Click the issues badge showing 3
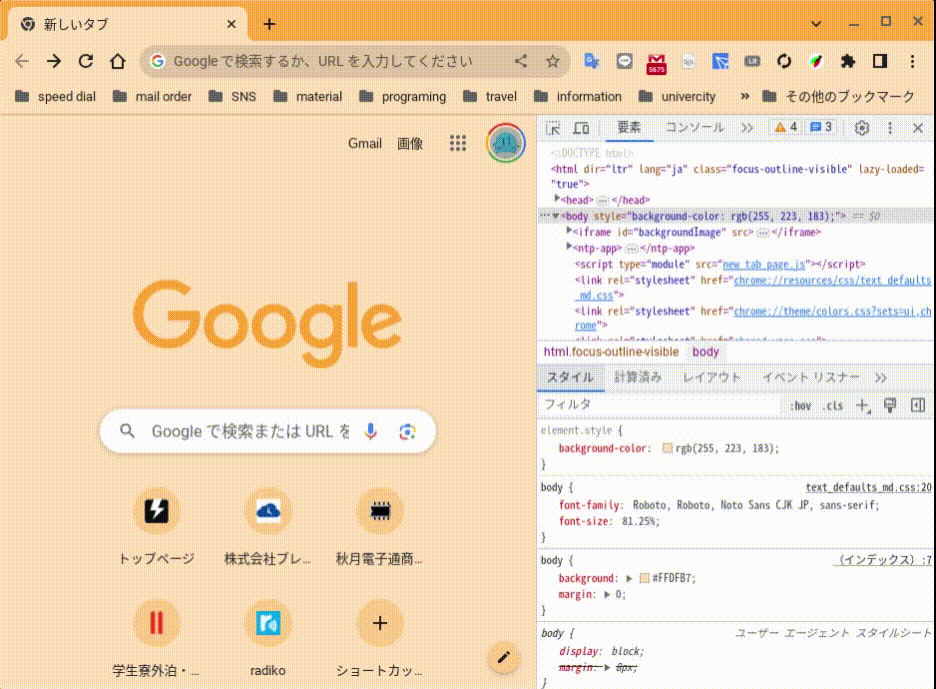The image size is (936, 689). pos(821,127)
